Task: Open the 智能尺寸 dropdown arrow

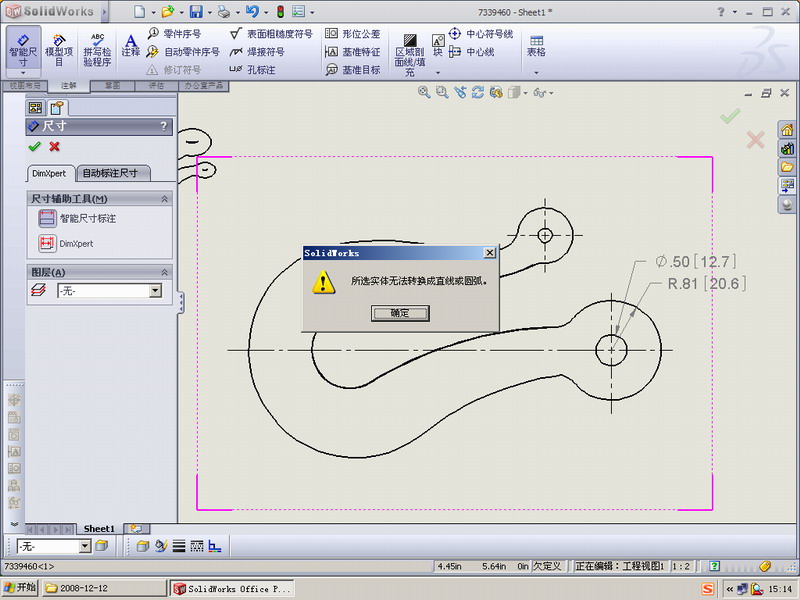Action: (23, 73)
